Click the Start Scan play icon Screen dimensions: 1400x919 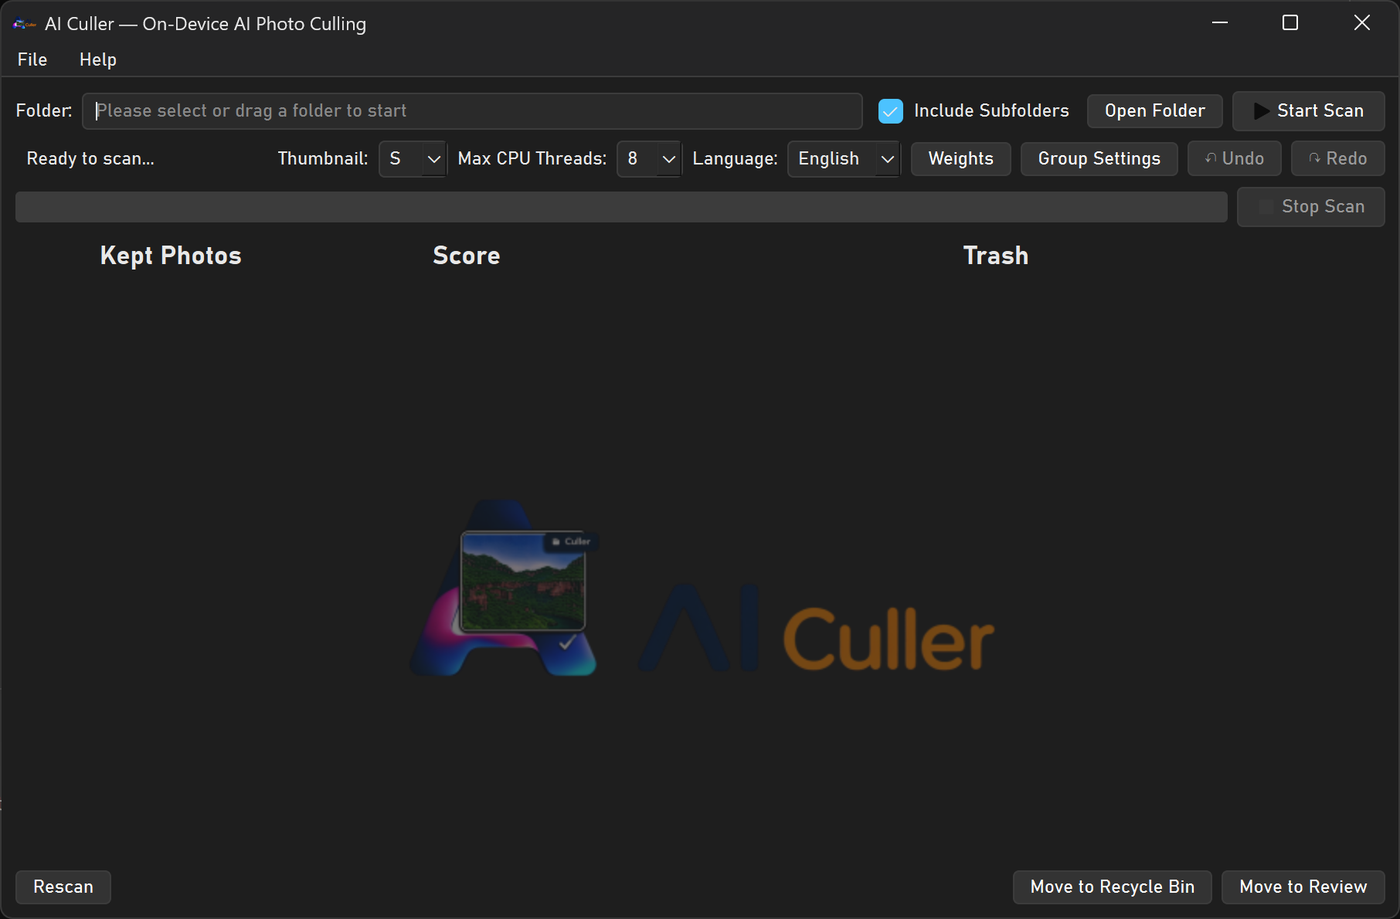coord(1261,111)
